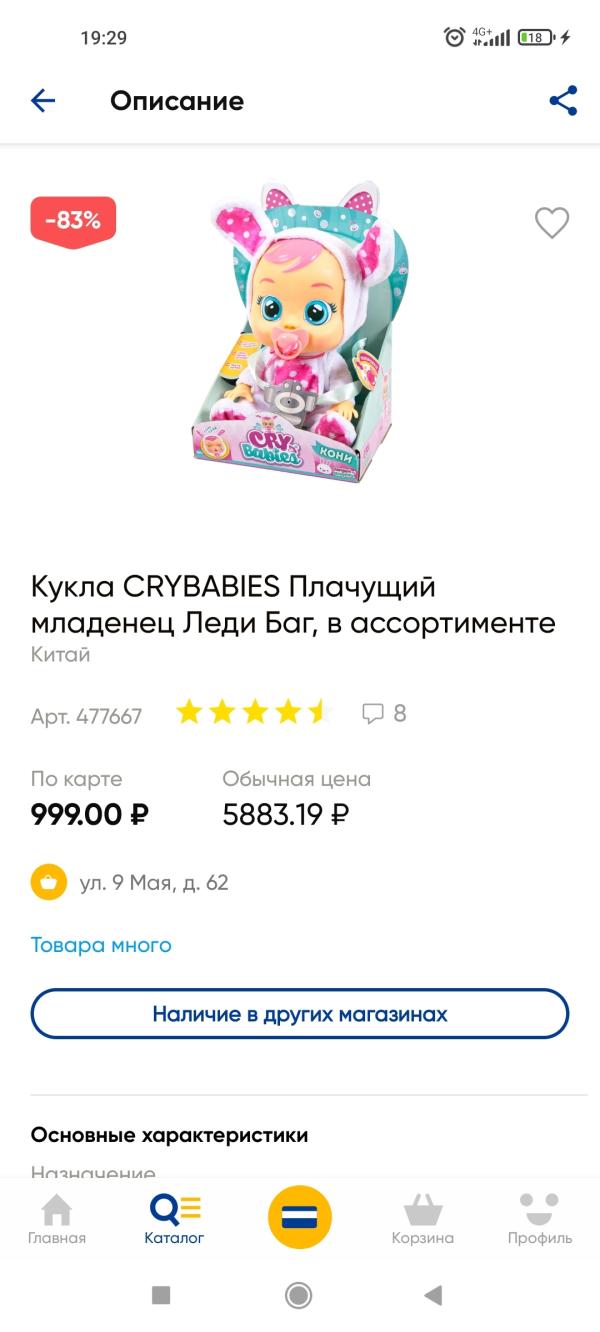The image size is (600, 1332).
Task: Tap the reviews comment icon
Action: coord(373,714)
